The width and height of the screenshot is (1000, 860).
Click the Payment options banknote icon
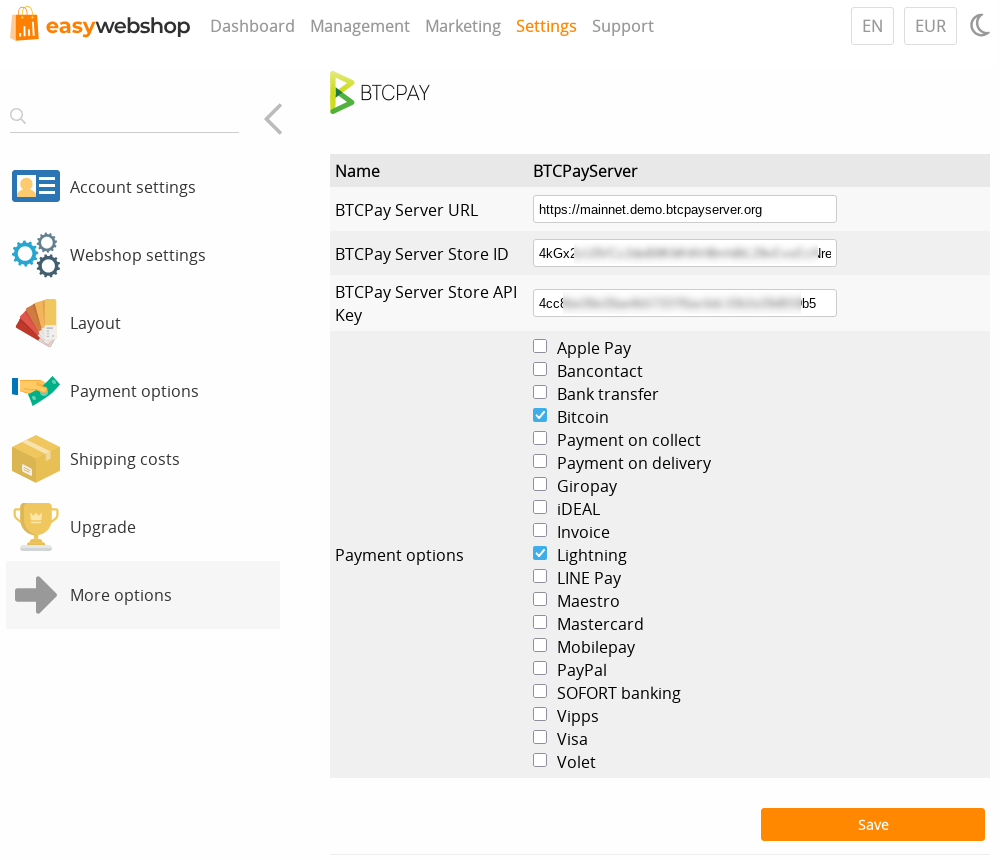pyautogui.click(x=35, y=390)
